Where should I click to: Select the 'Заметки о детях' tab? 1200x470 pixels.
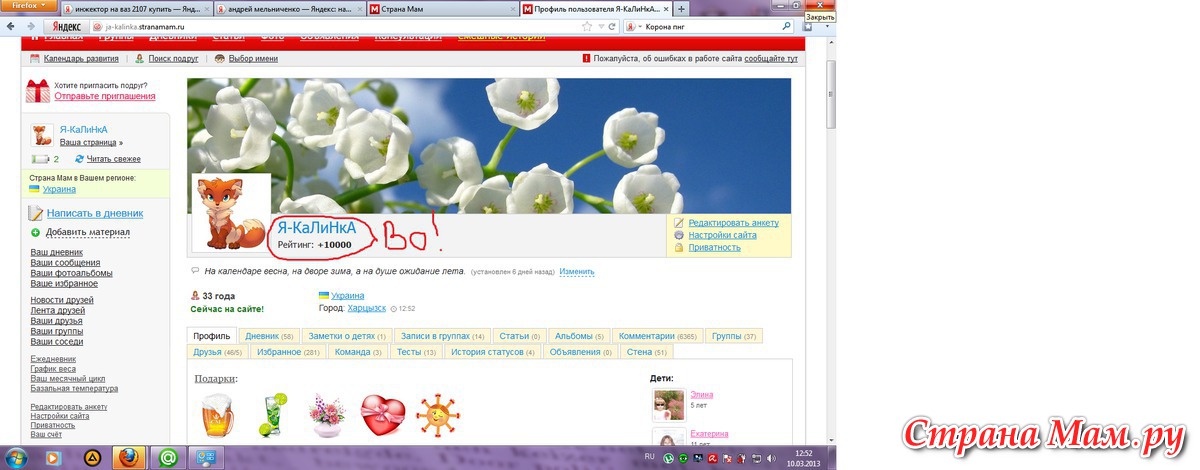pos(347,337)
